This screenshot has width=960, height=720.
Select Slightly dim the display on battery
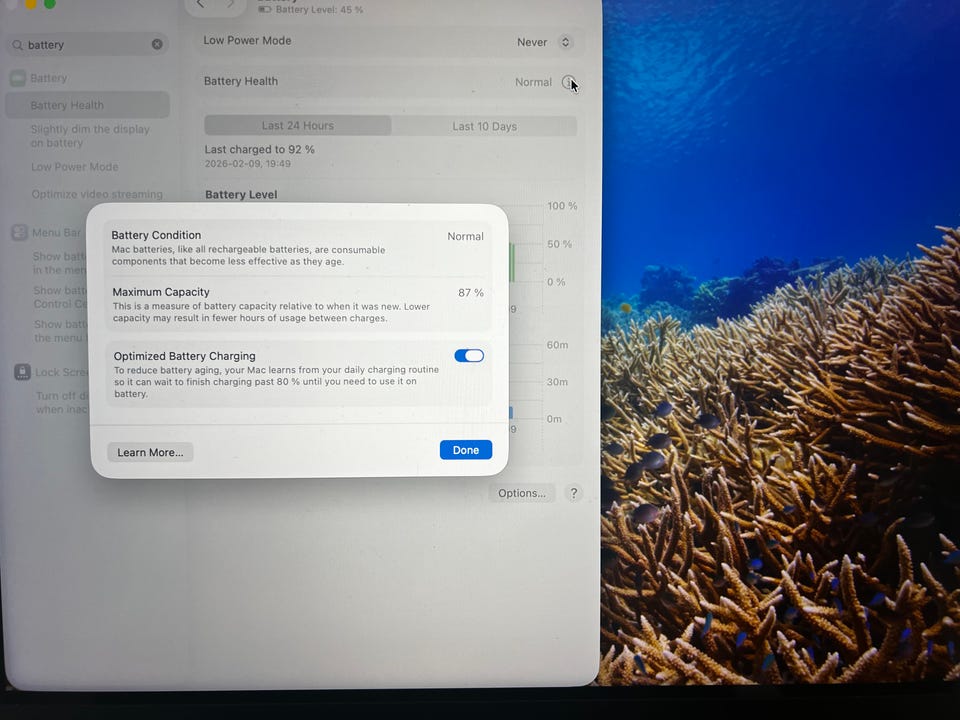[90, 136]
